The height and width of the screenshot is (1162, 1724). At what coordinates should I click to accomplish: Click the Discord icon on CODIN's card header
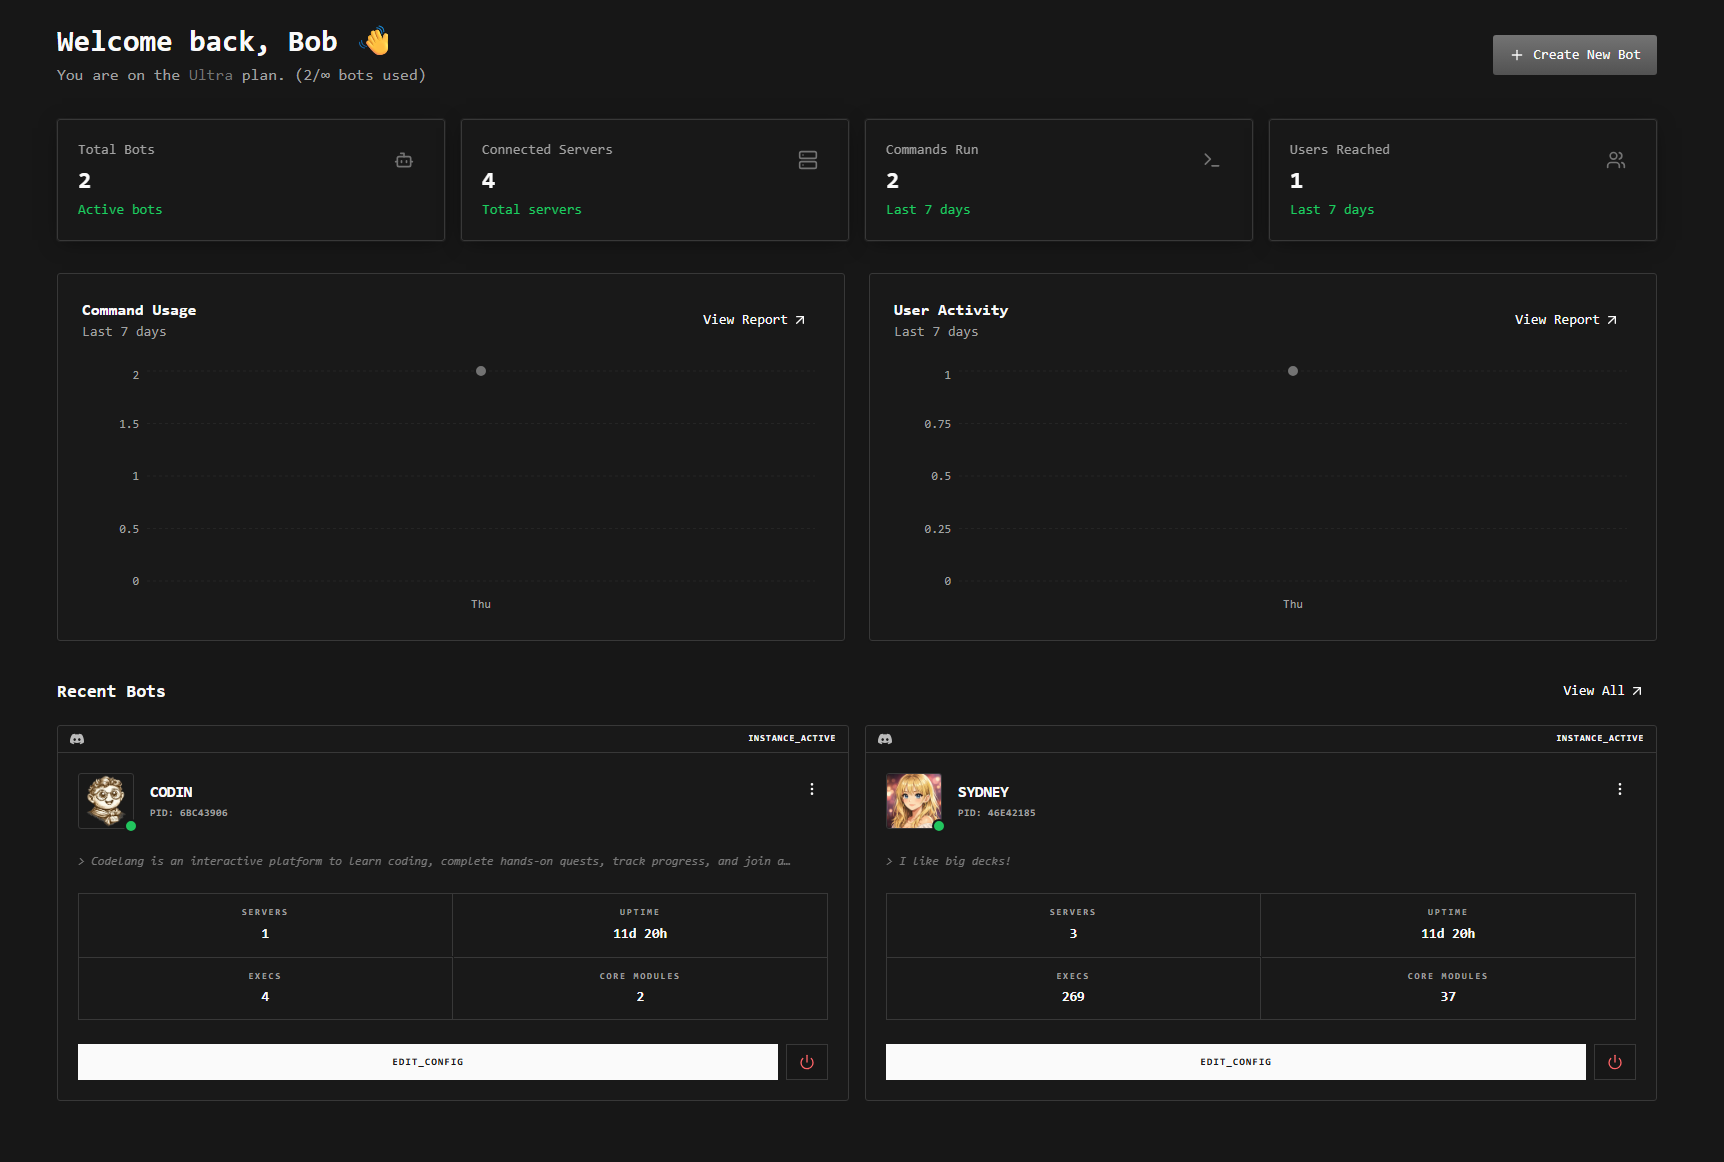(x=77, y=738)
